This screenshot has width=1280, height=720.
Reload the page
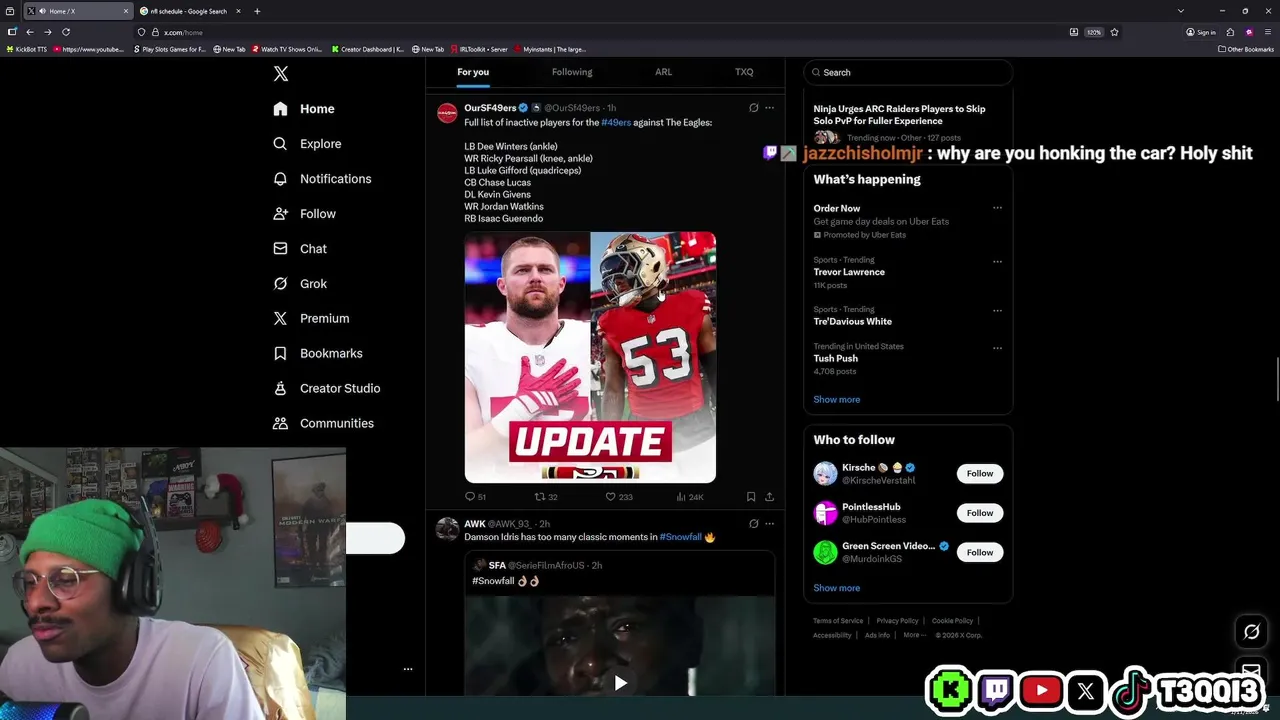[66, 32]
